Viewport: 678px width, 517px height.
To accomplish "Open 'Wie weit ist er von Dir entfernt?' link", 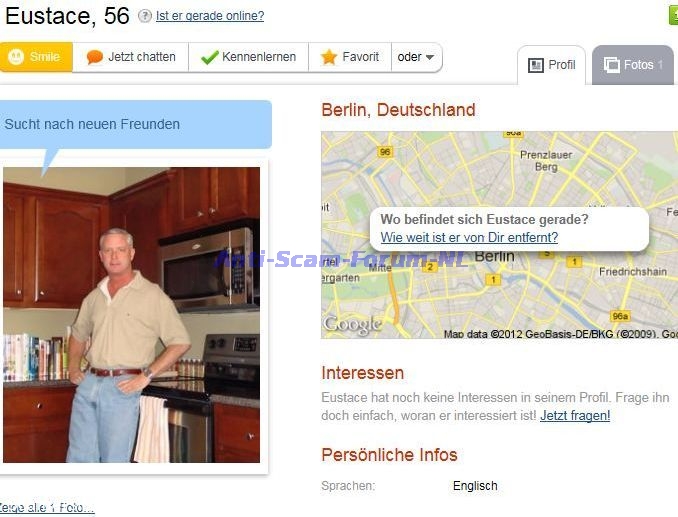I will pyautogui.click(x=469, y=237).
